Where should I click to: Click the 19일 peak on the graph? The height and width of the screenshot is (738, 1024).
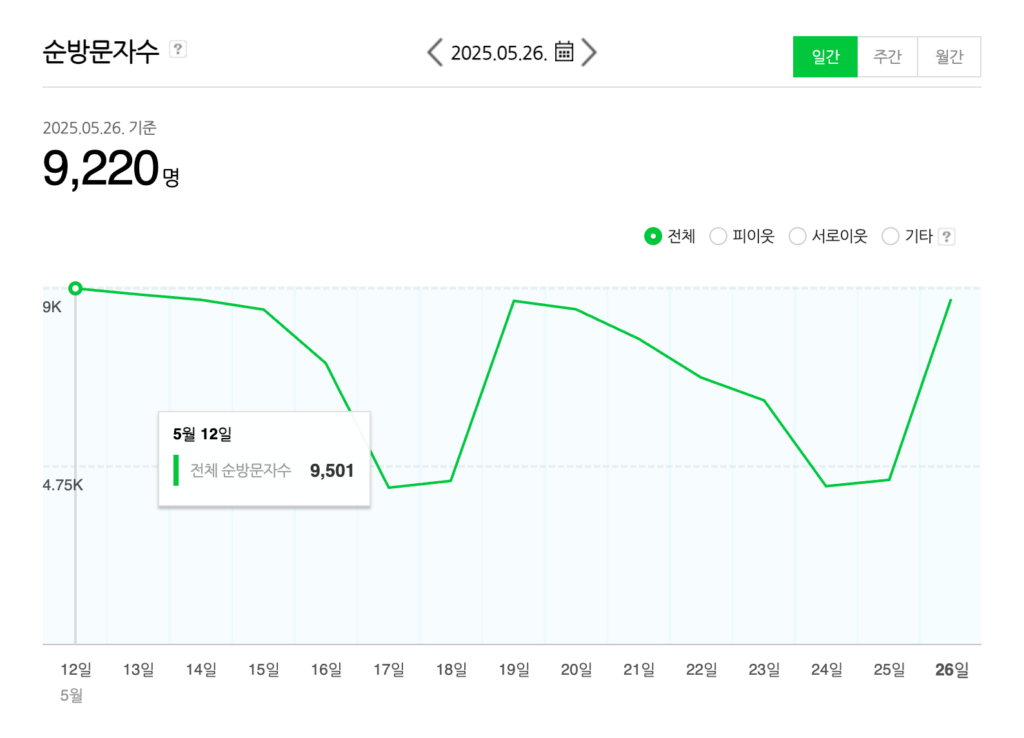click(x=515, y=301)
